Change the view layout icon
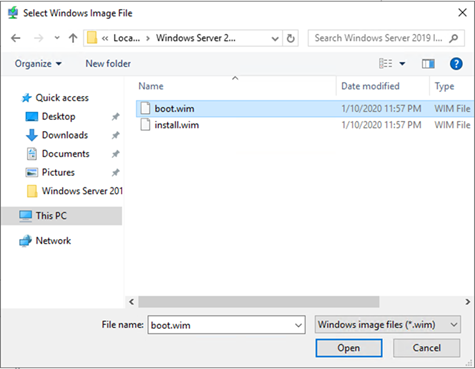475x369 pixels. pyautogui.click(x=386, y=63)
